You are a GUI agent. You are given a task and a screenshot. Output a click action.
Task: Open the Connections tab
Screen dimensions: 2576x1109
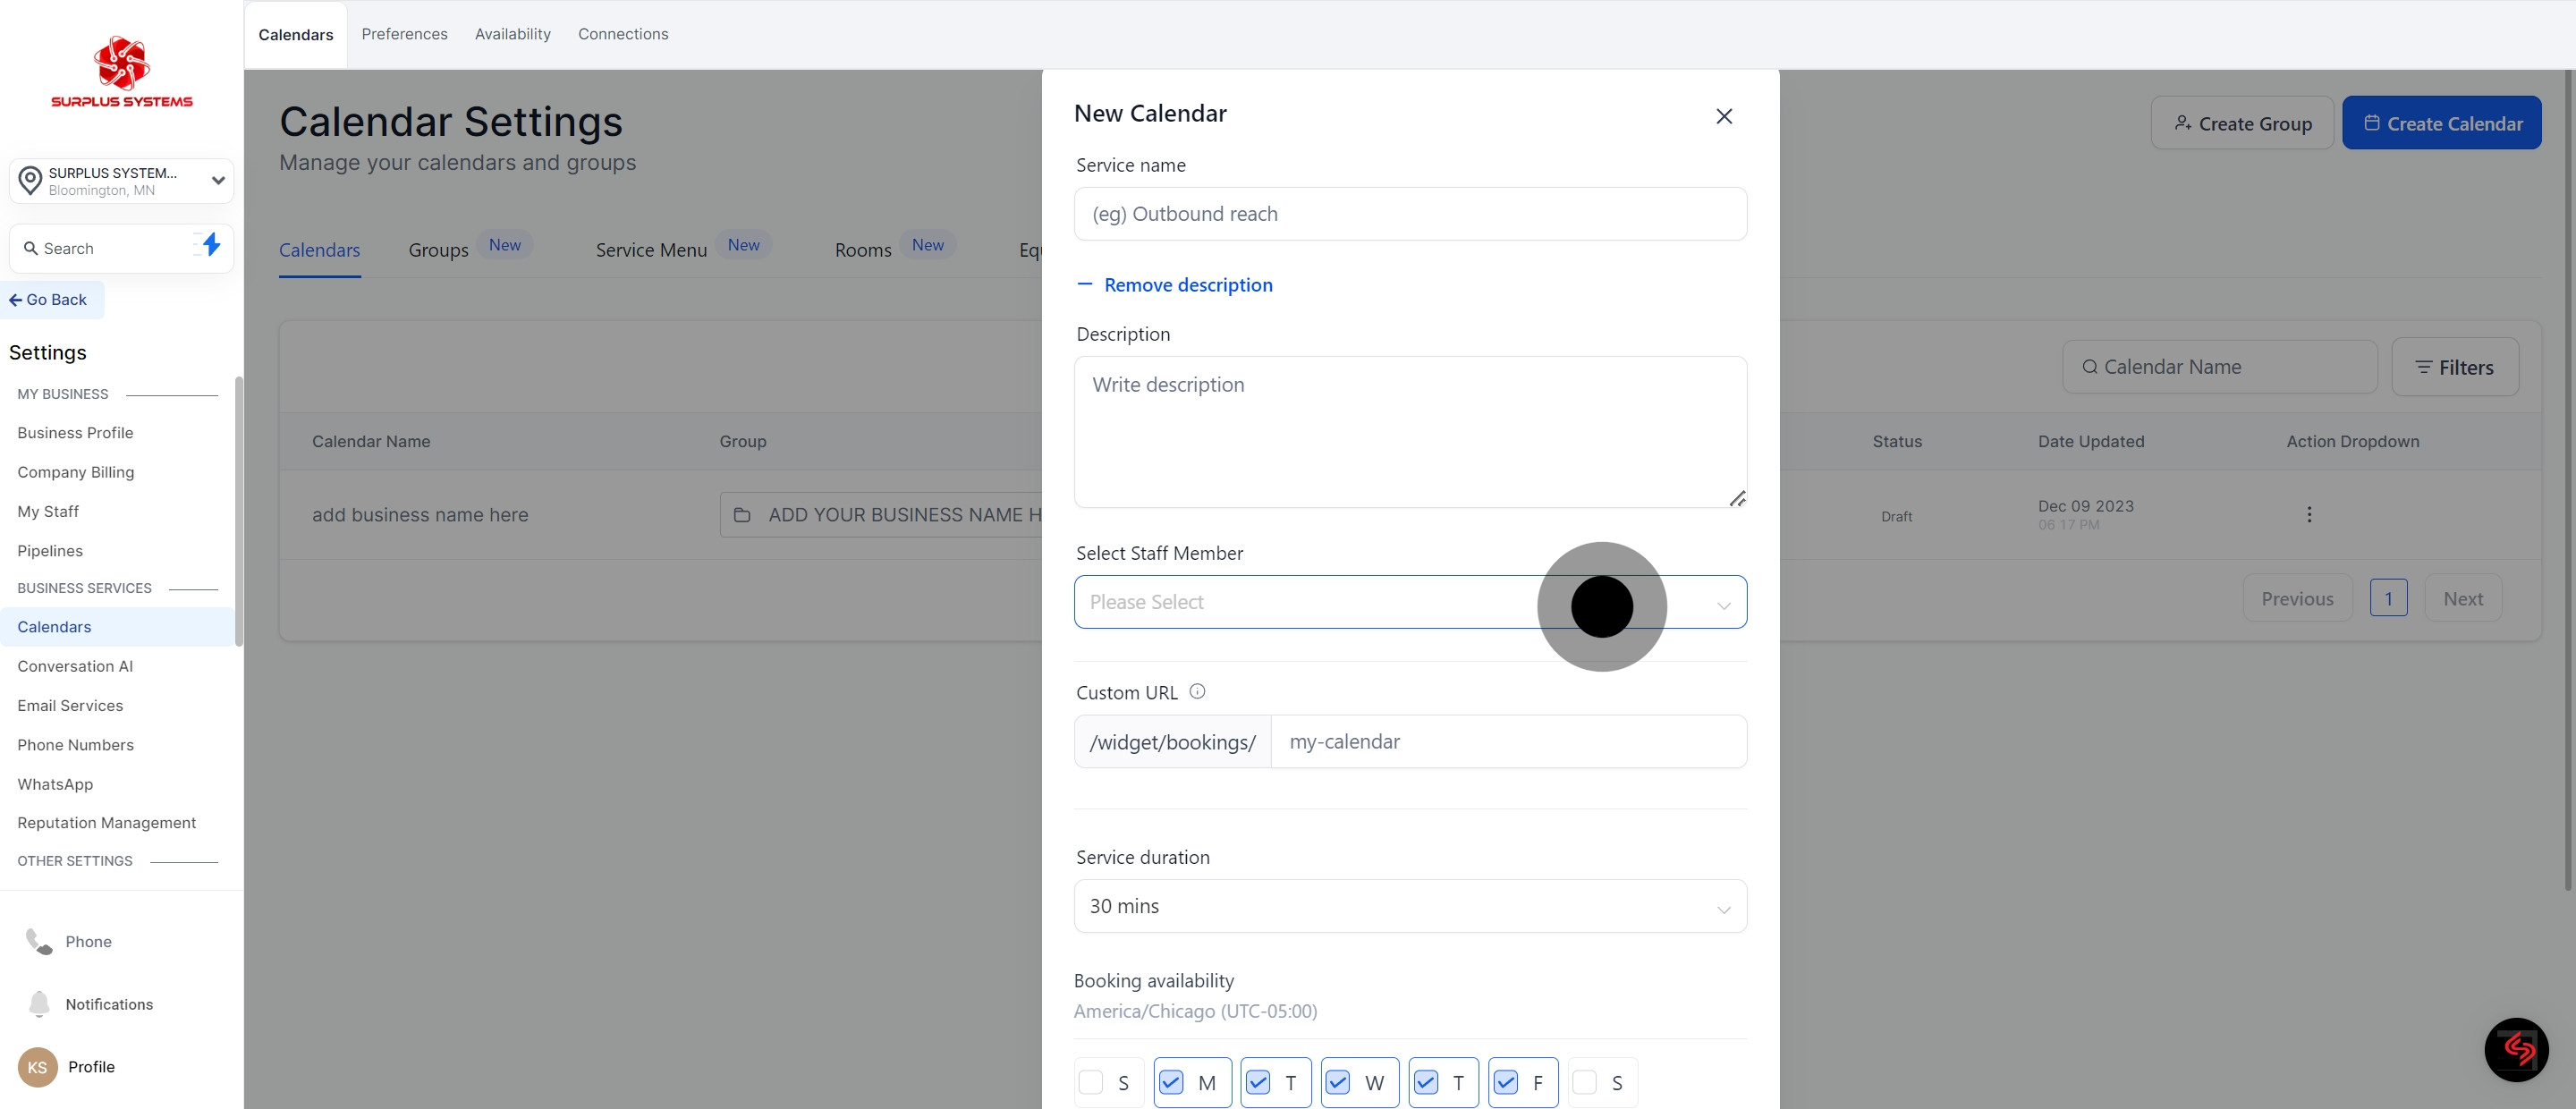tap(622, 34)
